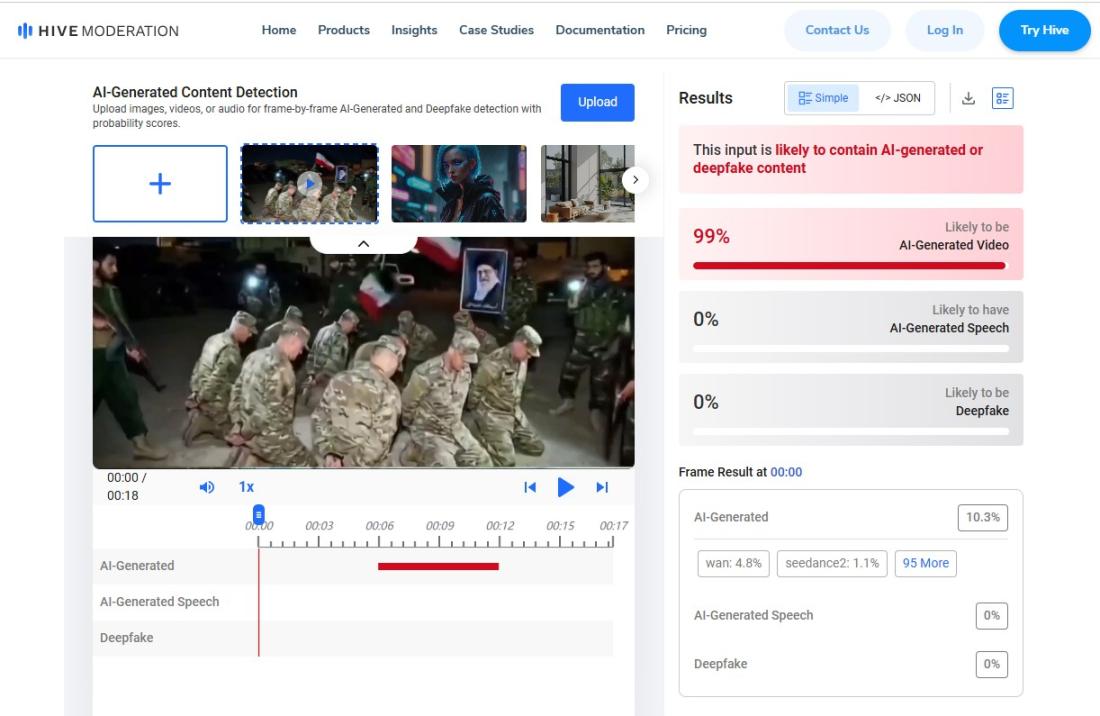Click the timeline playhead handle
Screen dimensions: 1100x716
tap(259, 514)
